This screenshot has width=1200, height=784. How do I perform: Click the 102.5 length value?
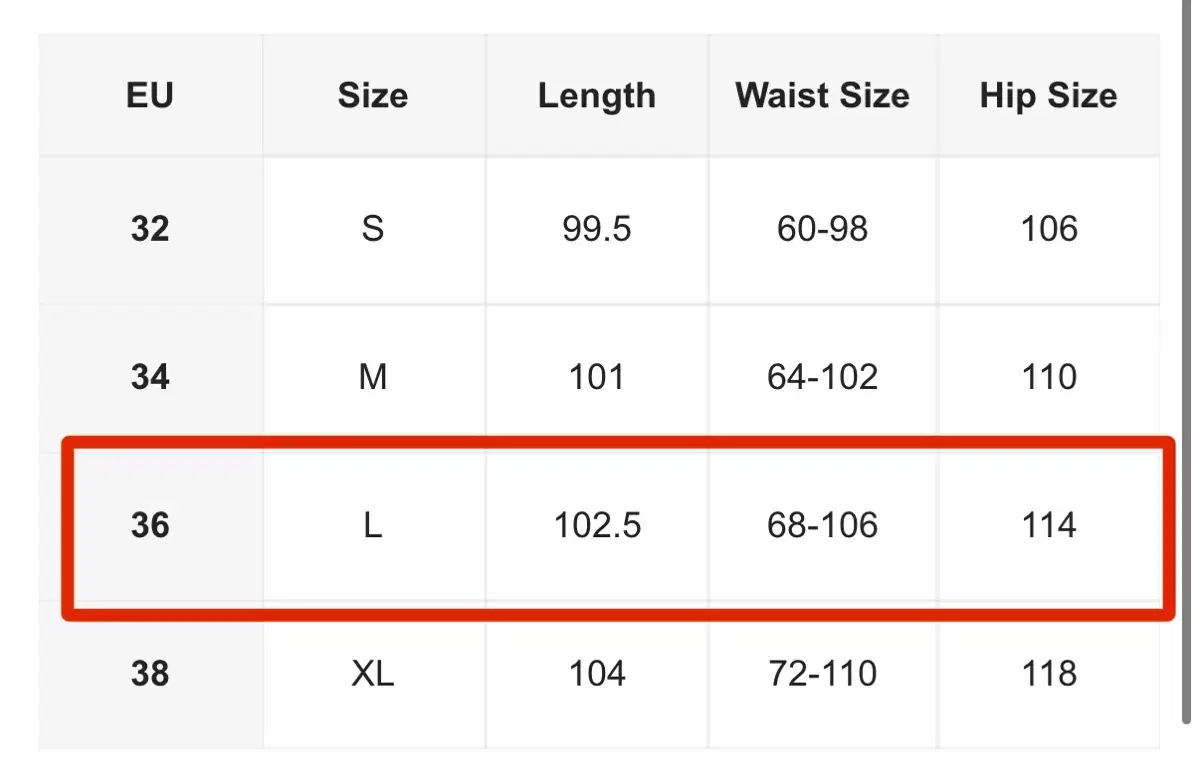coord(597,525)
